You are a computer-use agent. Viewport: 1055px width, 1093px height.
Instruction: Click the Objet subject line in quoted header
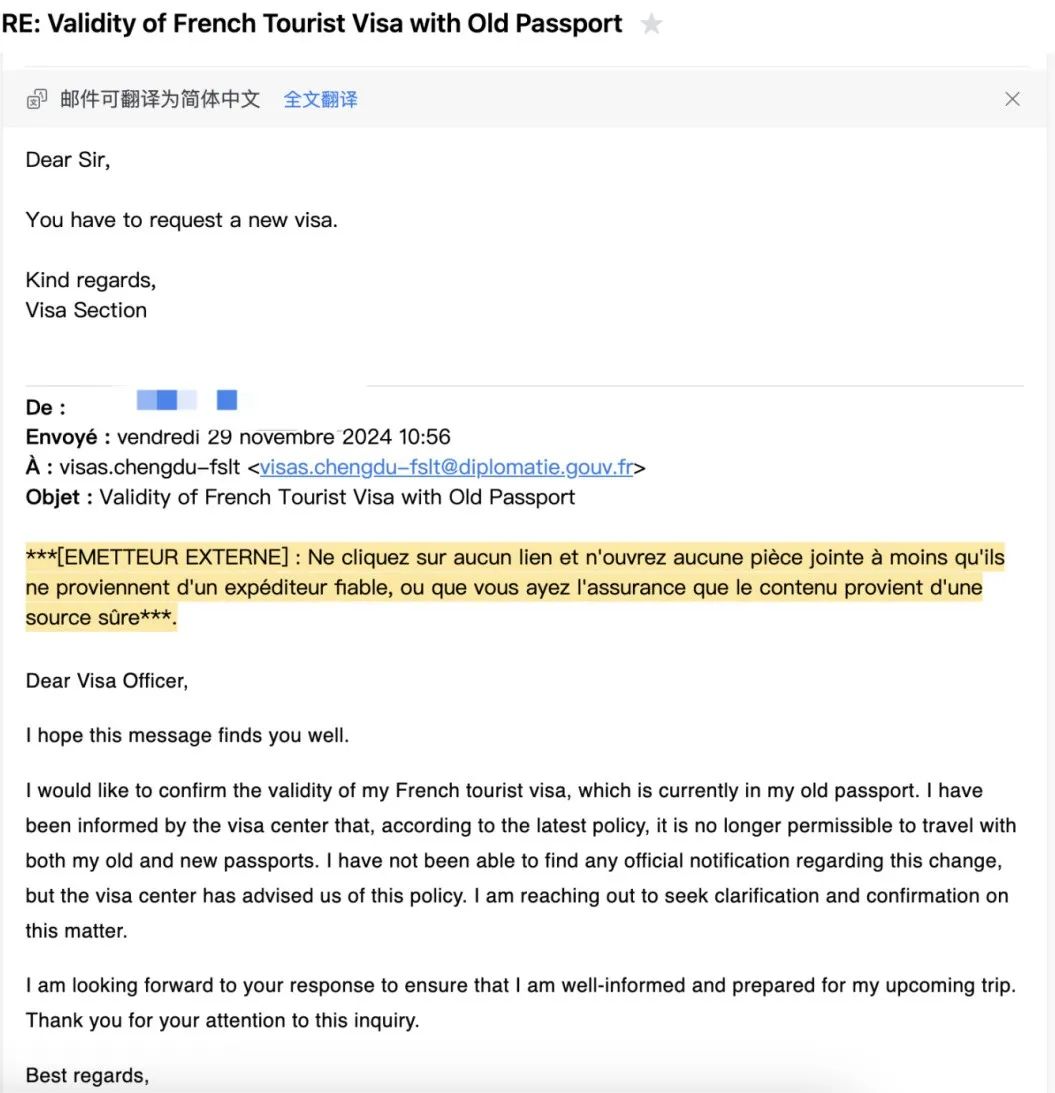[300, 497]
